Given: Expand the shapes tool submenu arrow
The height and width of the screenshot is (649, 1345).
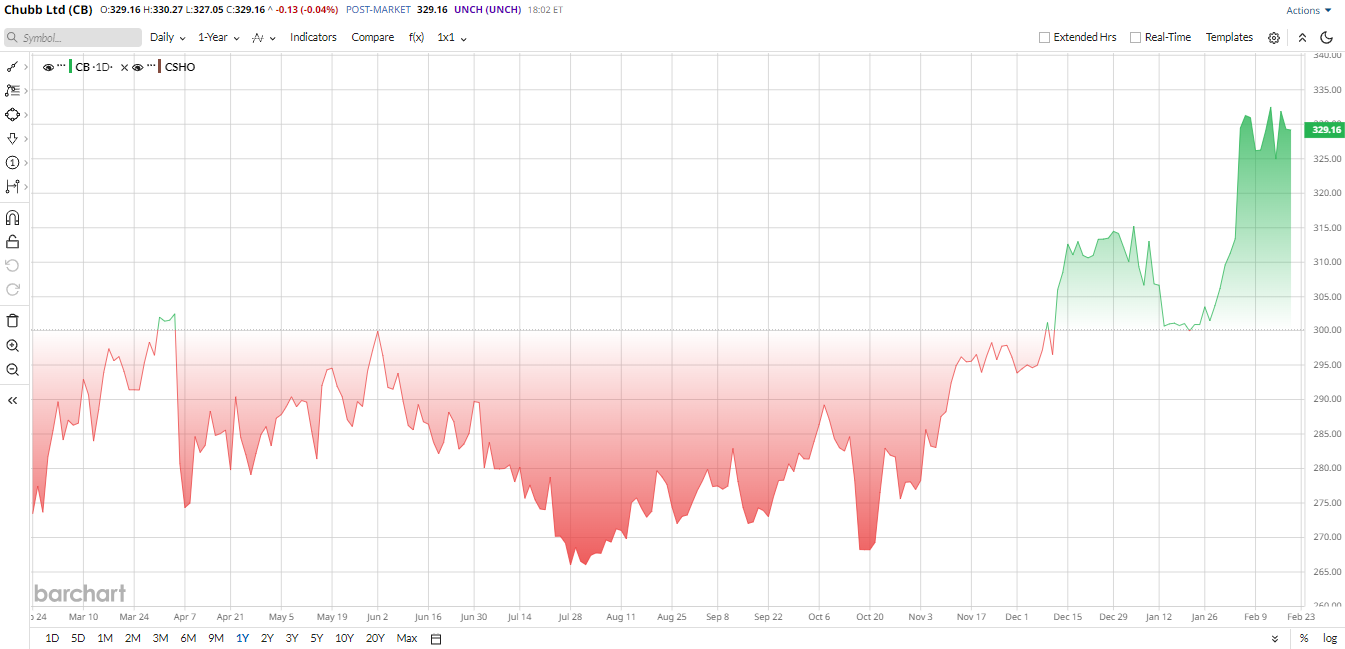Looking at the screenshot, I should [x=26, y=115].
